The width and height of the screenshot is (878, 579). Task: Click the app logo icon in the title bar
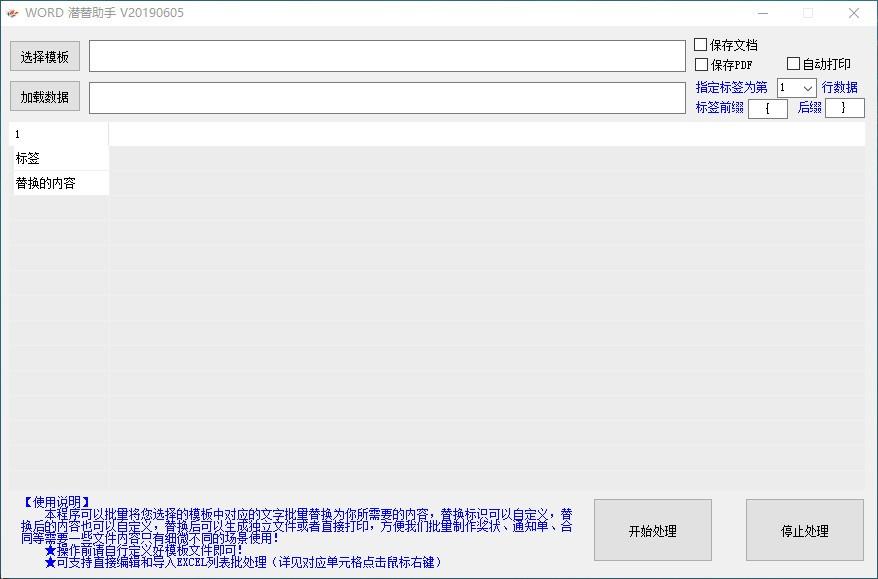tap(16, 13)
